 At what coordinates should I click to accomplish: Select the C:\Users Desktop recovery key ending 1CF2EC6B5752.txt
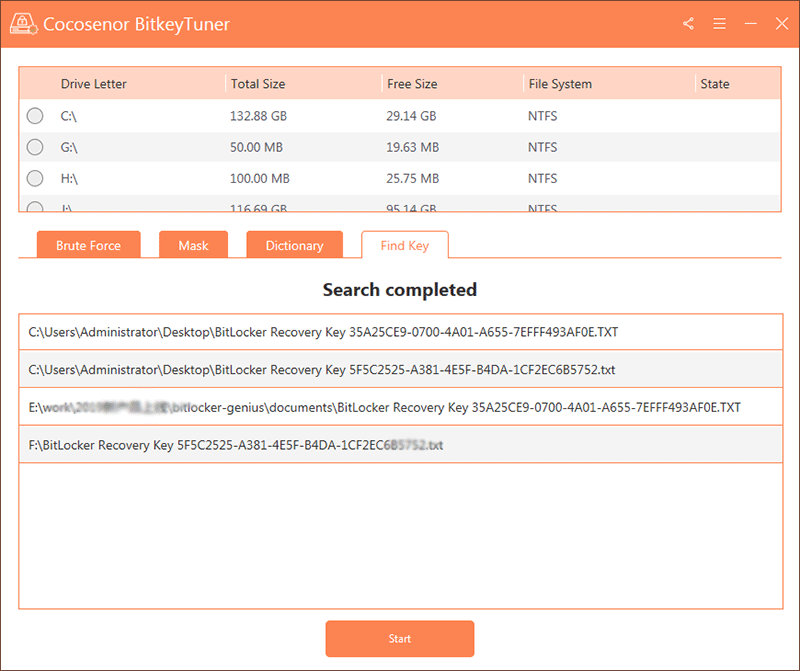pyautogui.click(x=401, y=369)
